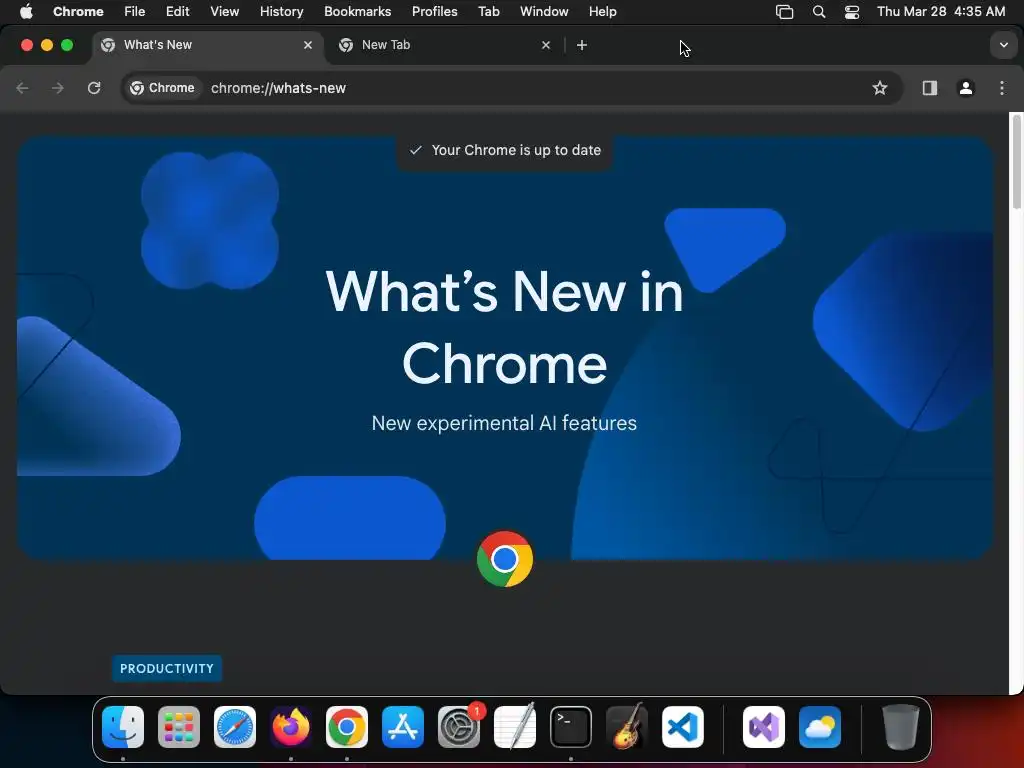Open the Chrome side panel

(930, 88)
